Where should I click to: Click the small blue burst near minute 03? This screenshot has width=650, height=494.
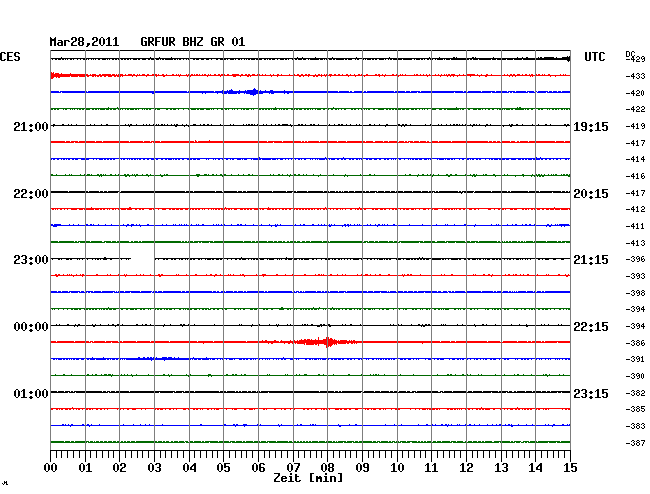pos(160,358)
